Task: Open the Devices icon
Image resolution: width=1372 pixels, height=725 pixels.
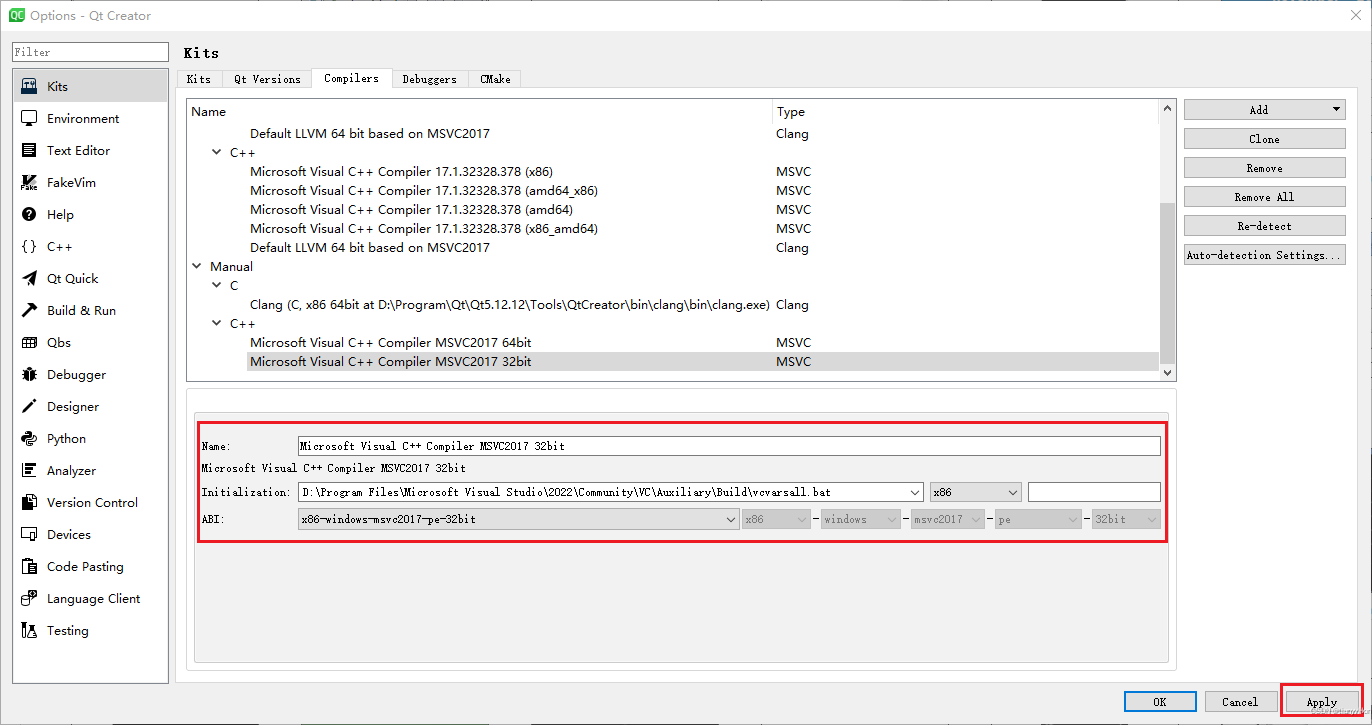Action: point(29,534)
